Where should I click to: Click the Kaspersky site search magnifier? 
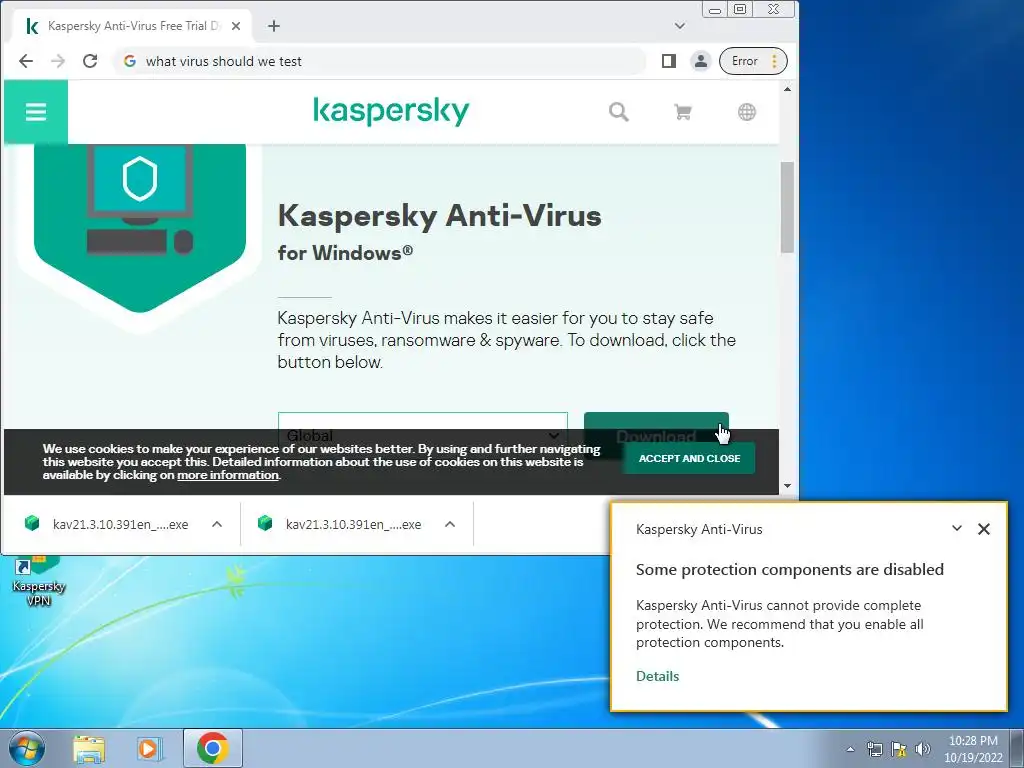point(618,112)
